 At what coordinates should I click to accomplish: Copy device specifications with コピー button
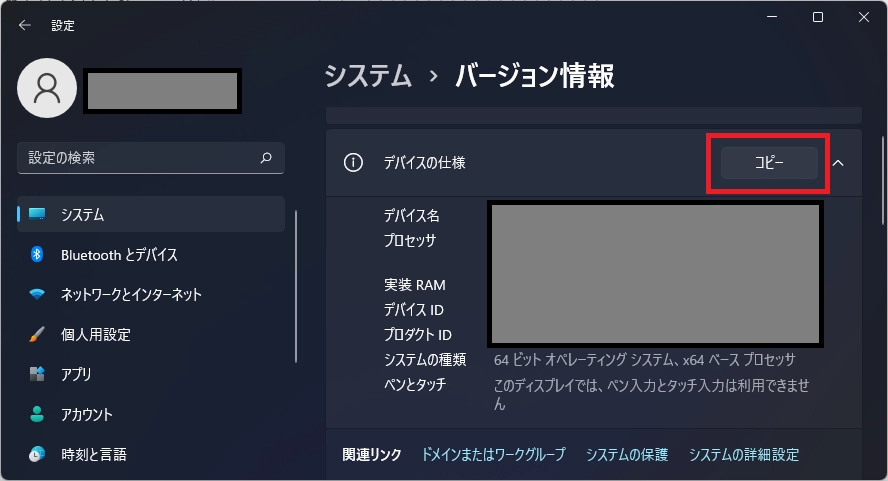(769, 163)
